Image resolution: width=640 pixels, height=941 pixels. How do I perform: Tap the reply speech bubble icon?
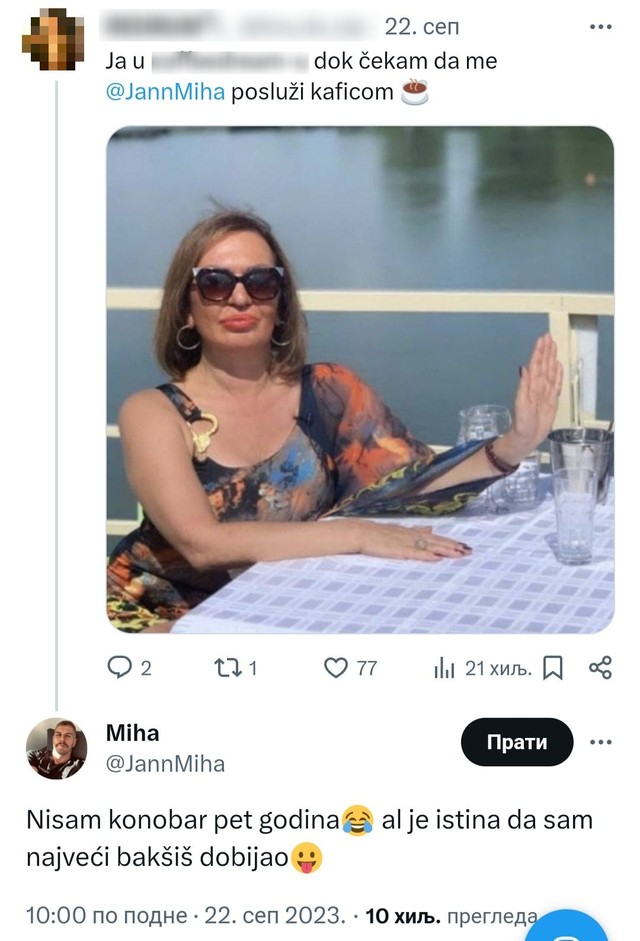pyautogui.click(x=119, y=668)
